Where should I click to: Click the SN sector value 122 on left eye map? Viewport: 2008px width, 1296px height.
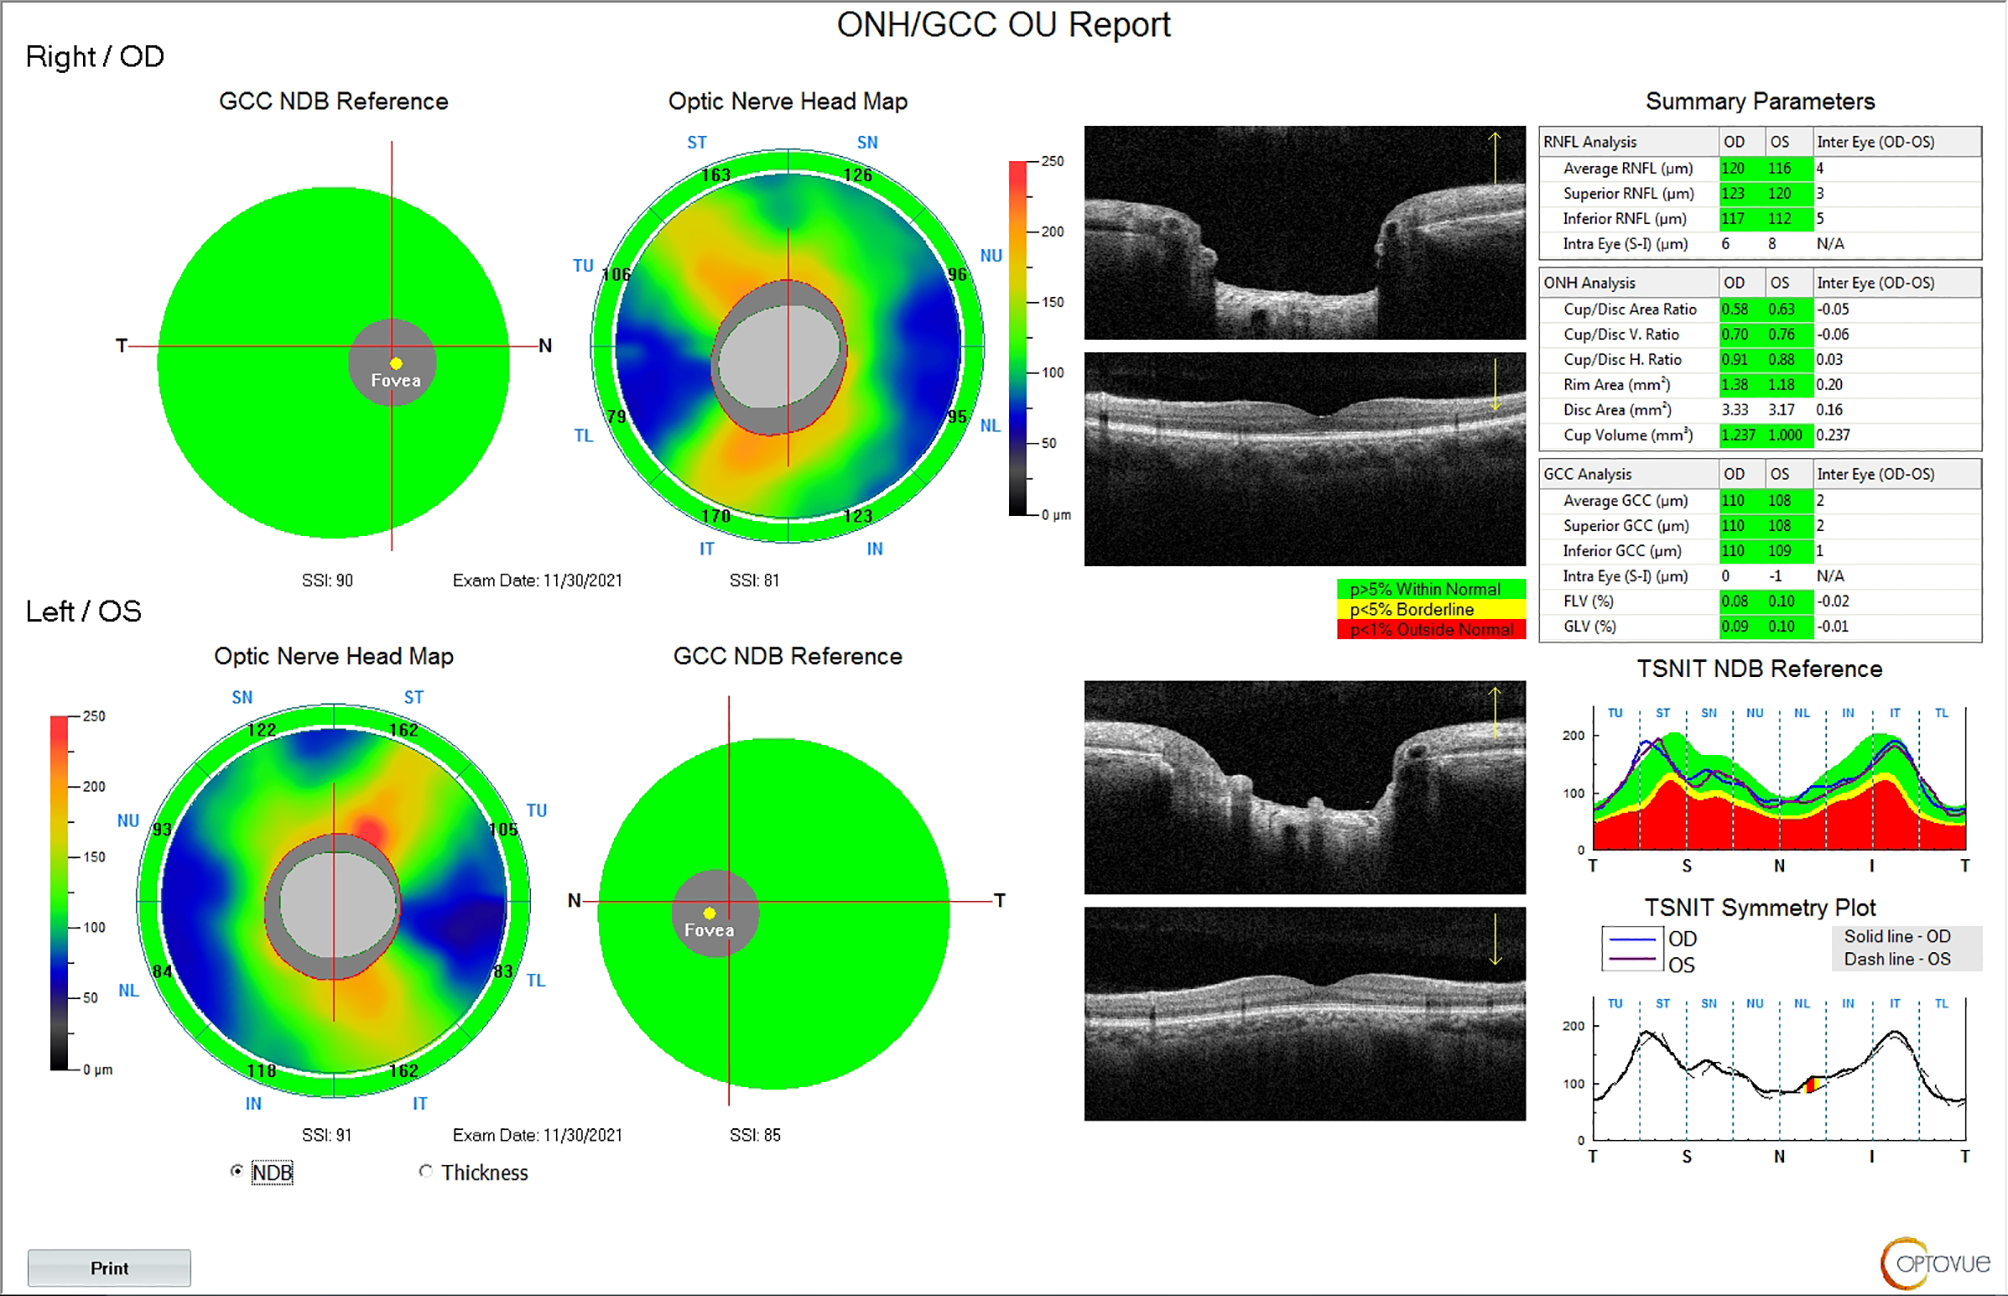click(262, 729)
